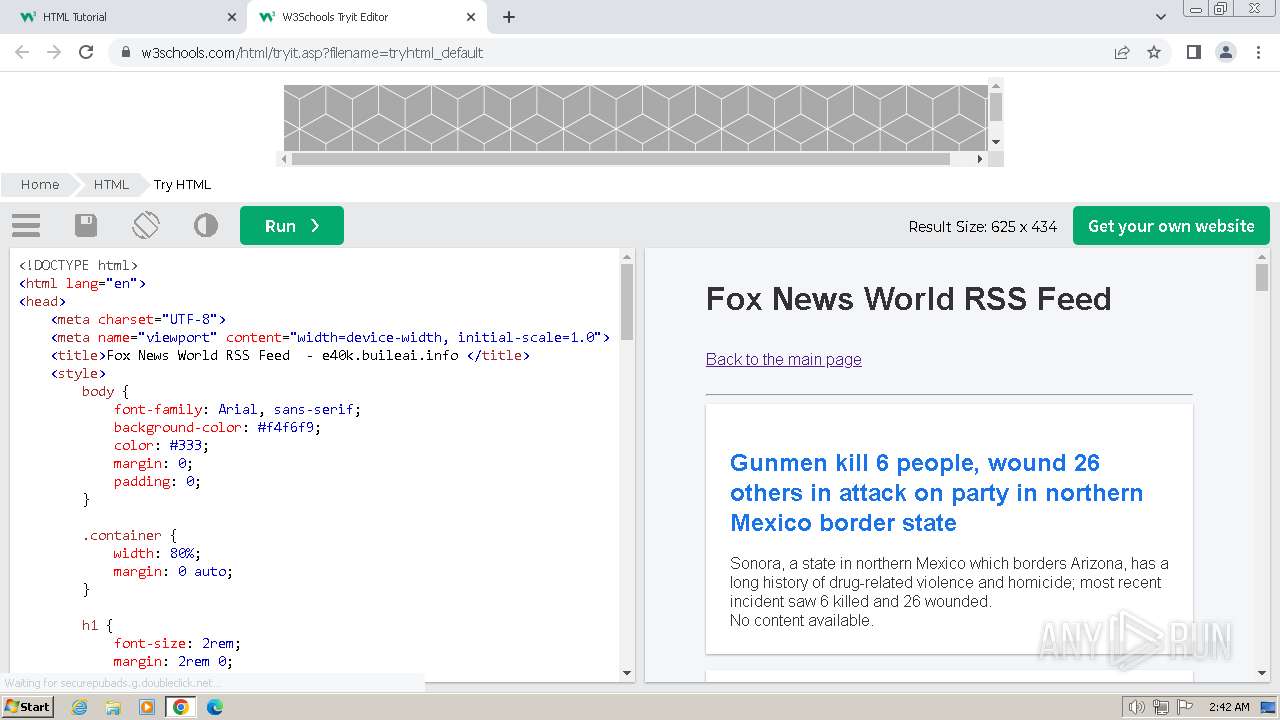View site information lock icon

(126, 52)
